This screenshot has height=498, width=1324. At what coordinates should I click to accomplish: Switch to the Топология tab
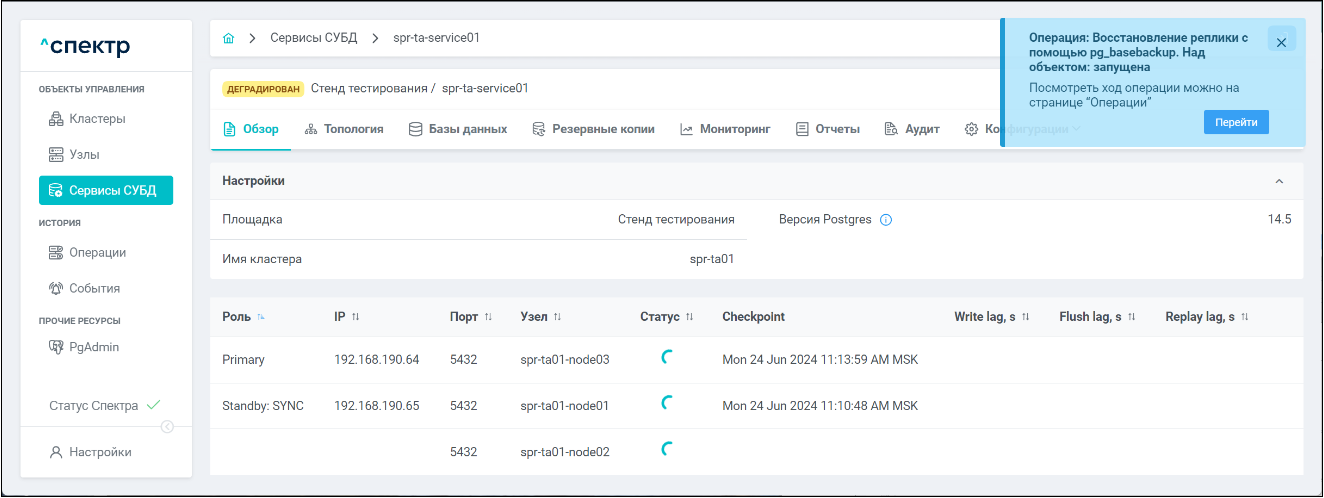point(344,129)
